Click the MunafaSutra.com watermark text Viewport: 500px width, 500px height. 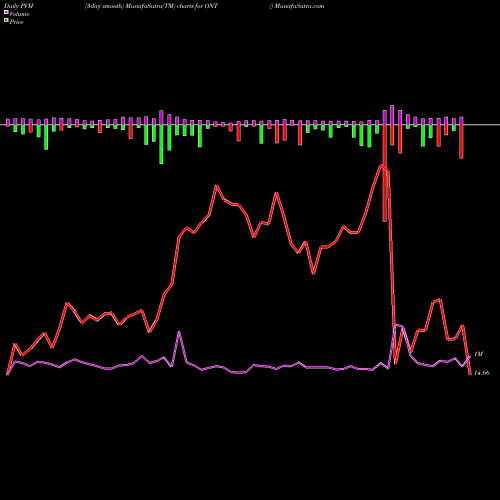coord(299,6)
